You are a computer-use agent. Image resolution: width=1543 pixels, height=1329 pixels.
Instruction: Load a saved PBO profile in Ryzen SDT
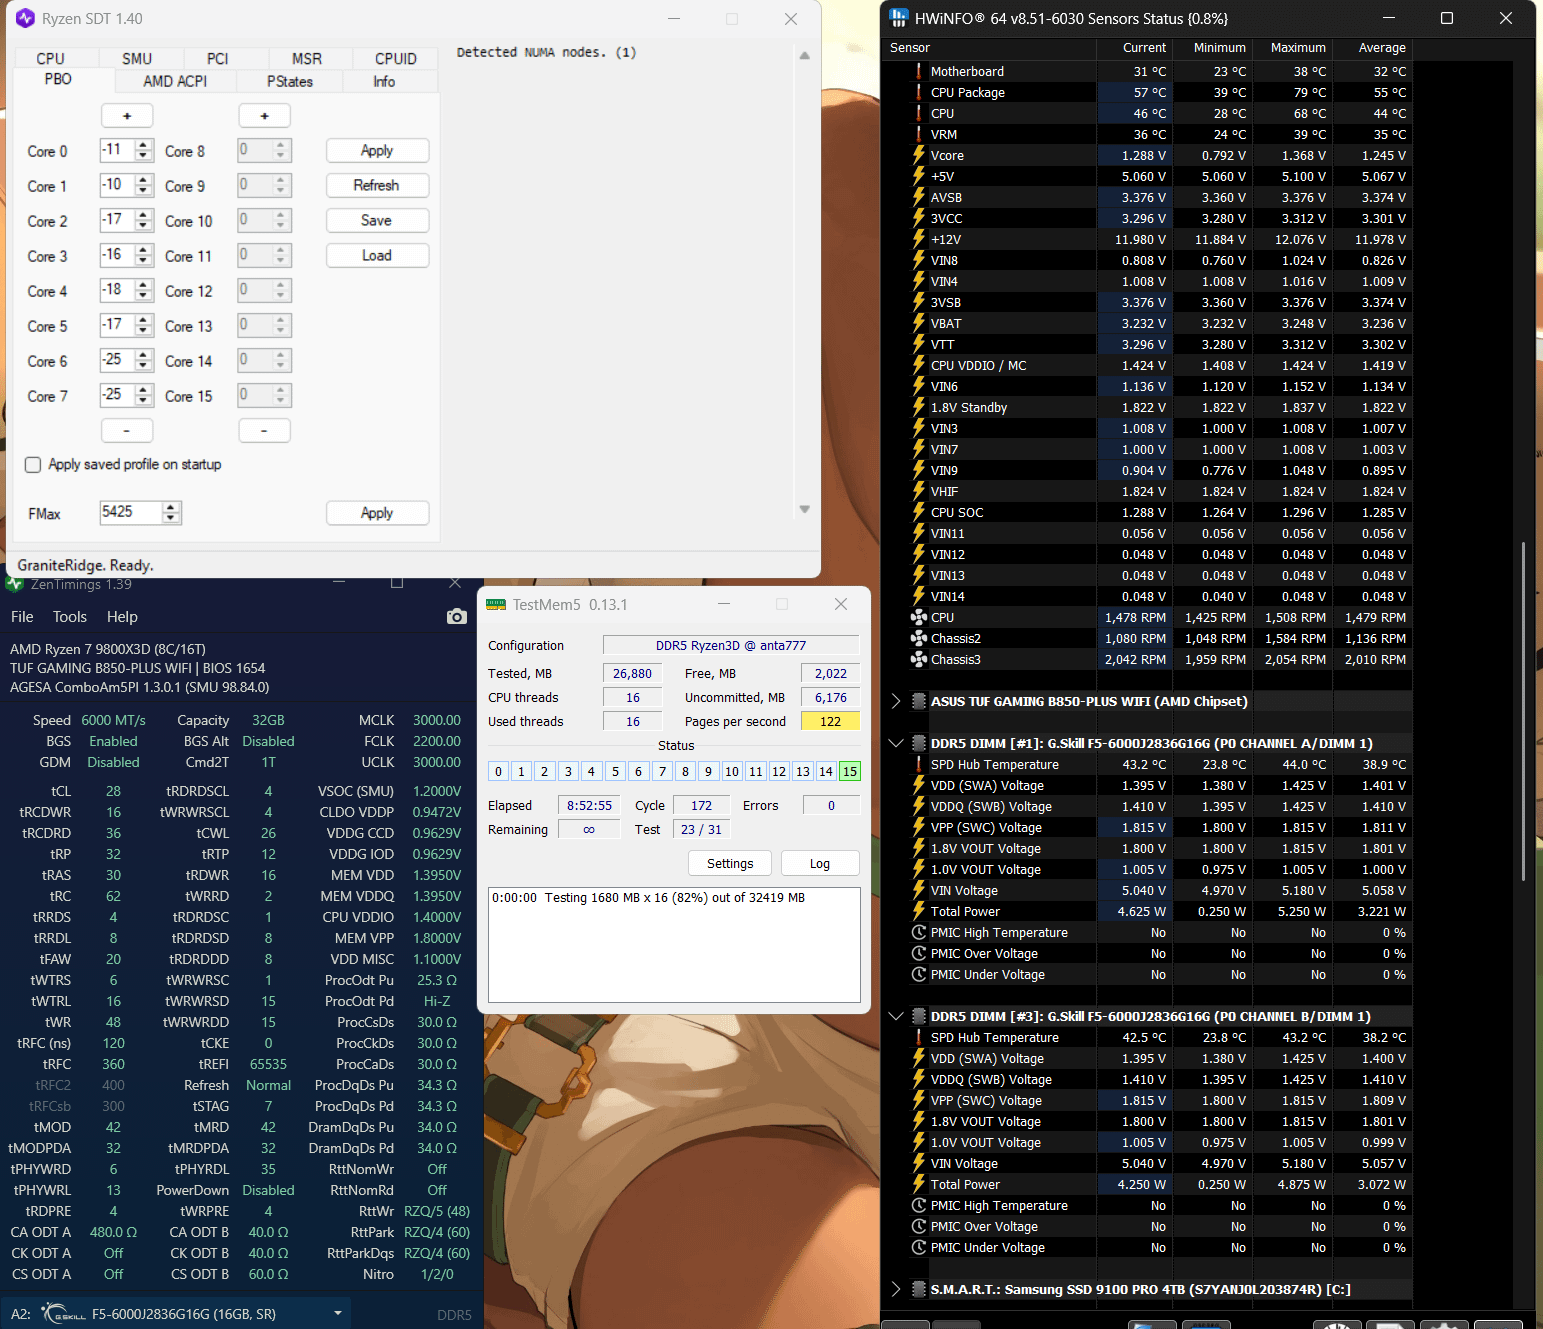click(x=377, y=256)
